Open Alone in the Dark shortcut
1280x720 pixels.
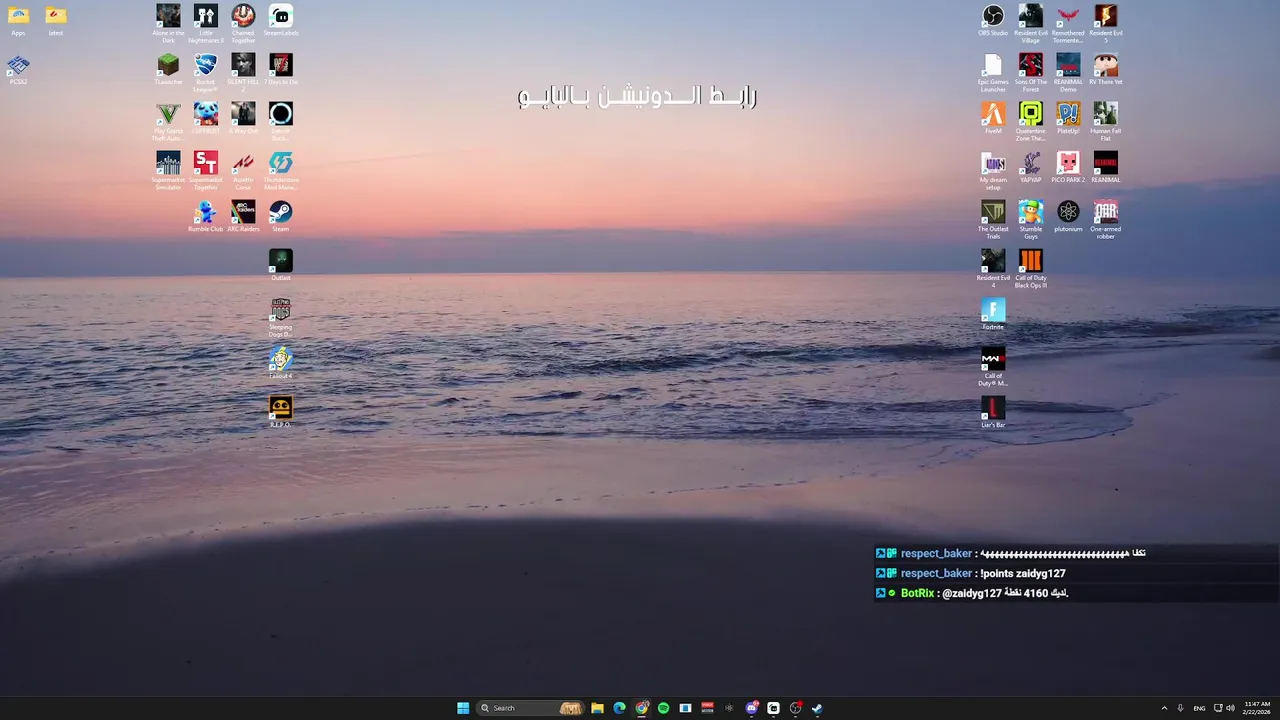coord(168,23)
